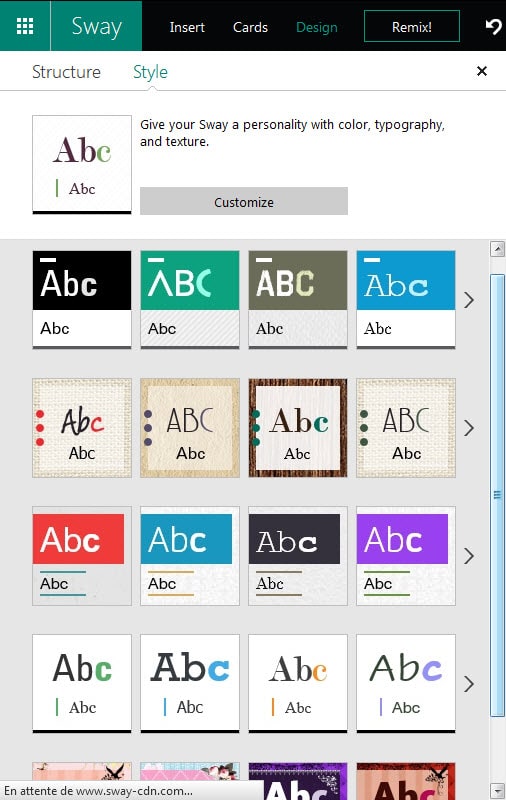This screenshot has height=800, width=506.
Task: Select burlap style with green dots
Action: point(406,428)
